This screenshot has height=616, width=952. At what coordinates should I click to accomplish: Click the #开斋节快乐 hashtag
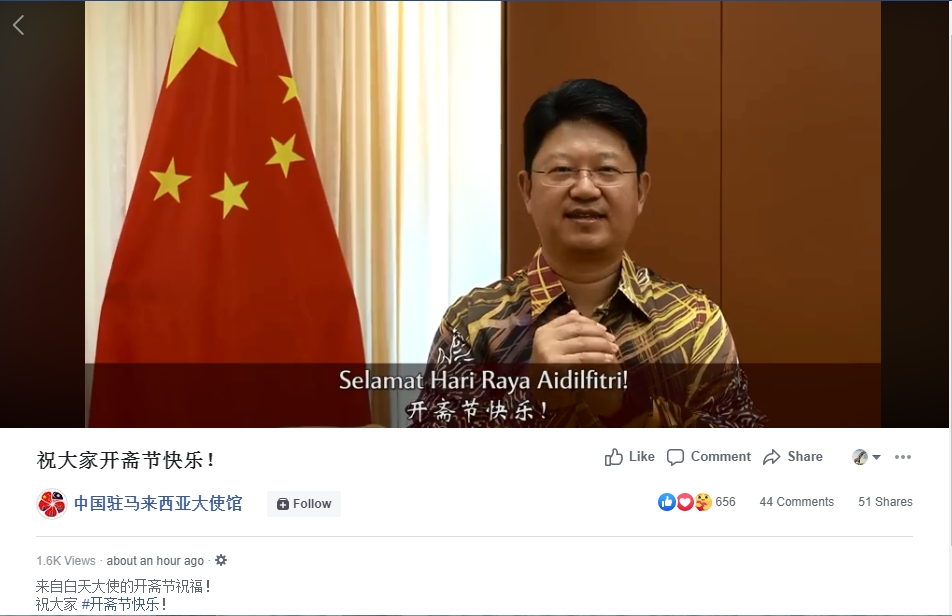(x=120, y=604)
